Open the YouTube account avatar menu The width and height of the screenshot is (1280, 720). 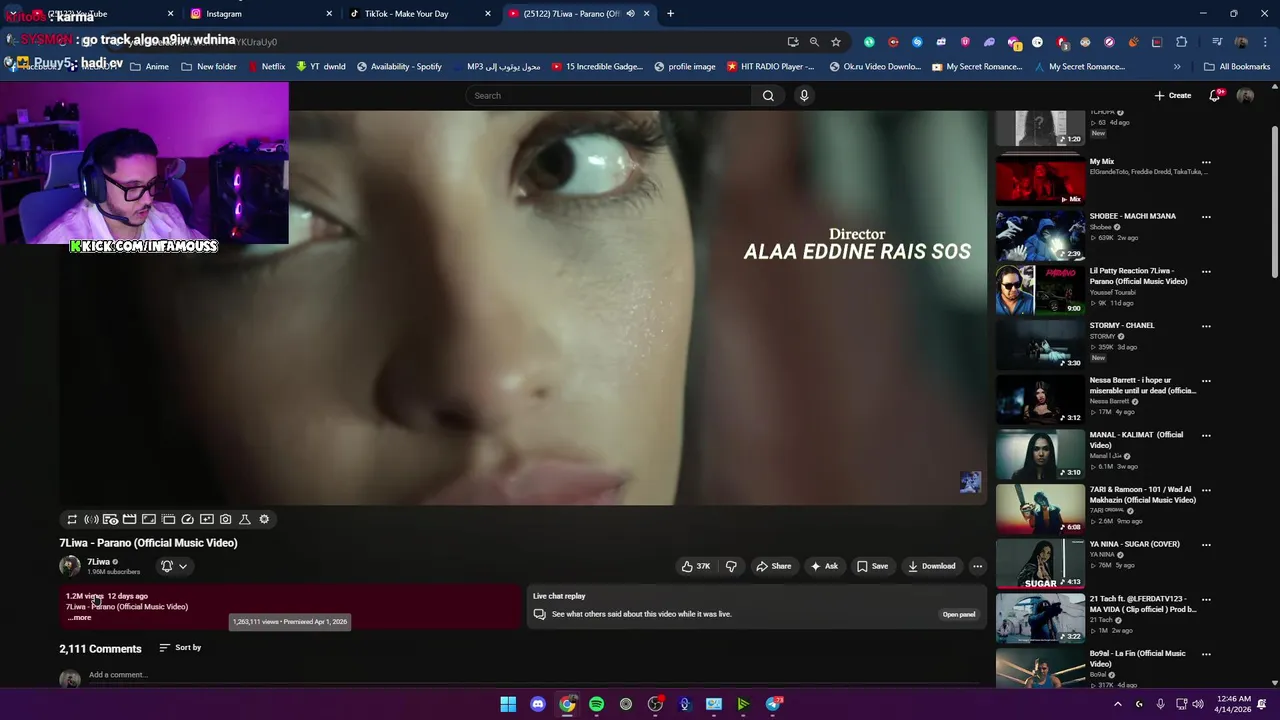click(1245, 95)
